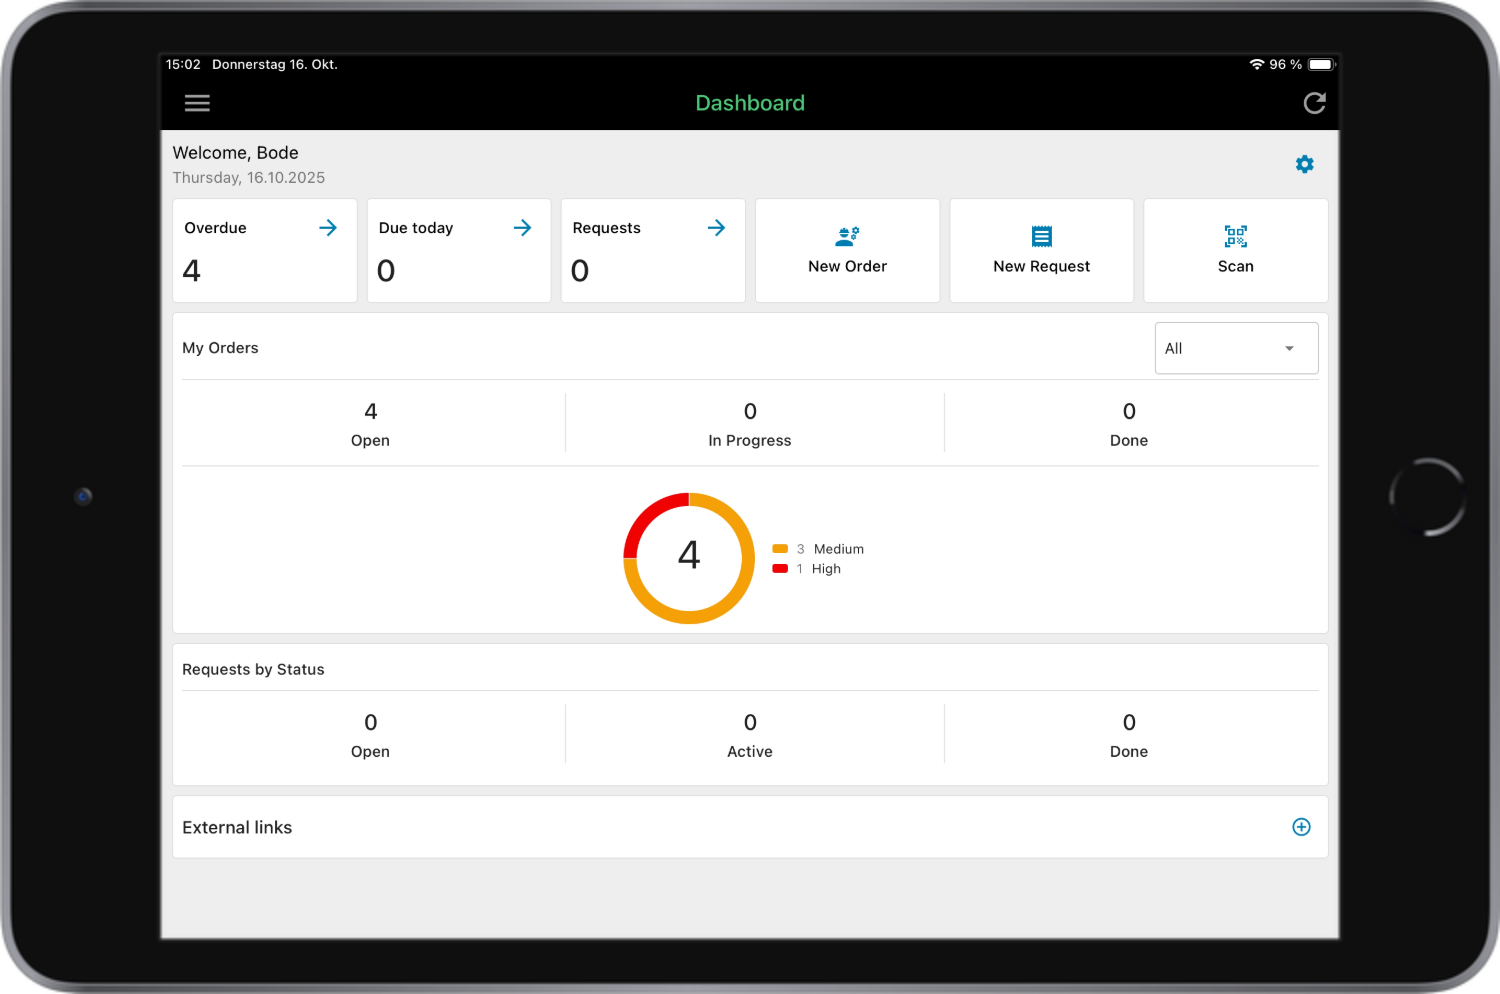Image resolution: width=1500 pixels, height=994 pixels.
Task: Click the donut chart showing 4
Action: [689, 557]
